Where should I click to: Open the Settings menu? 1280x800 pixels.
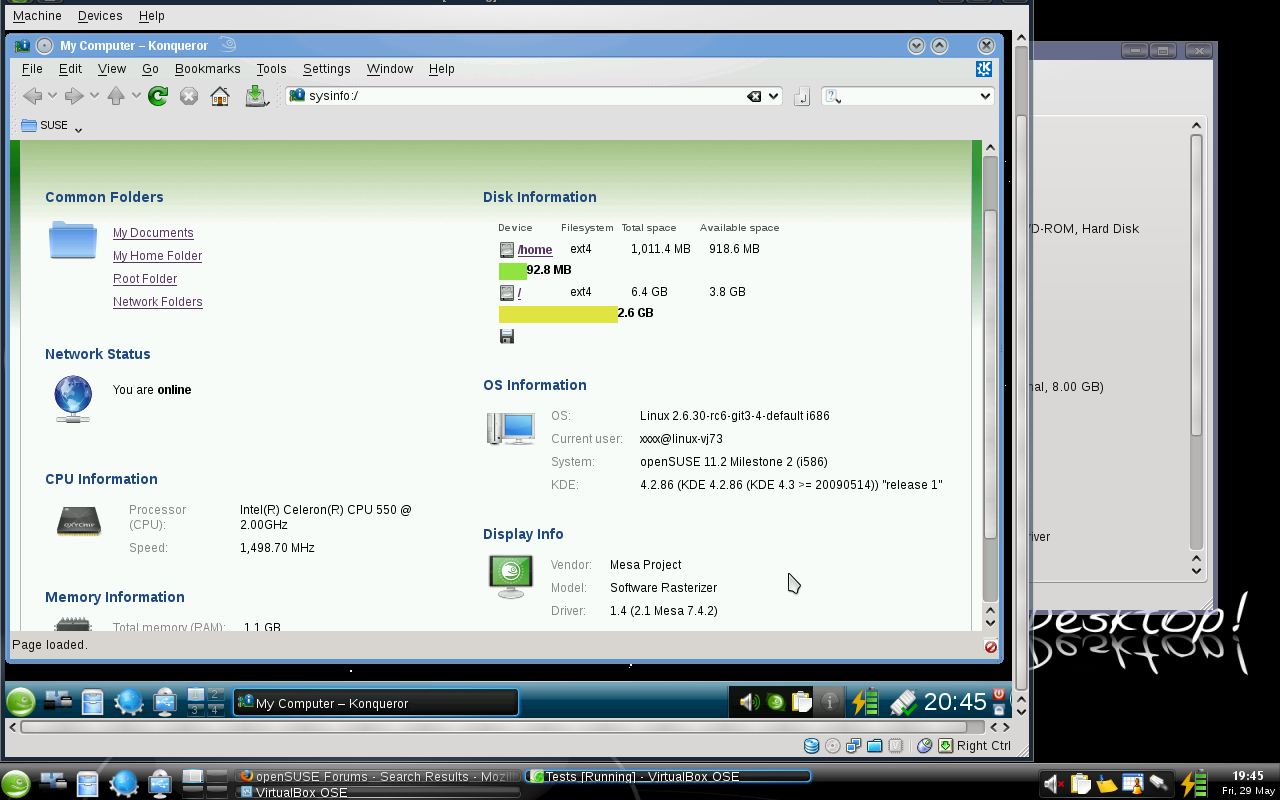click(x=327, y=69)
